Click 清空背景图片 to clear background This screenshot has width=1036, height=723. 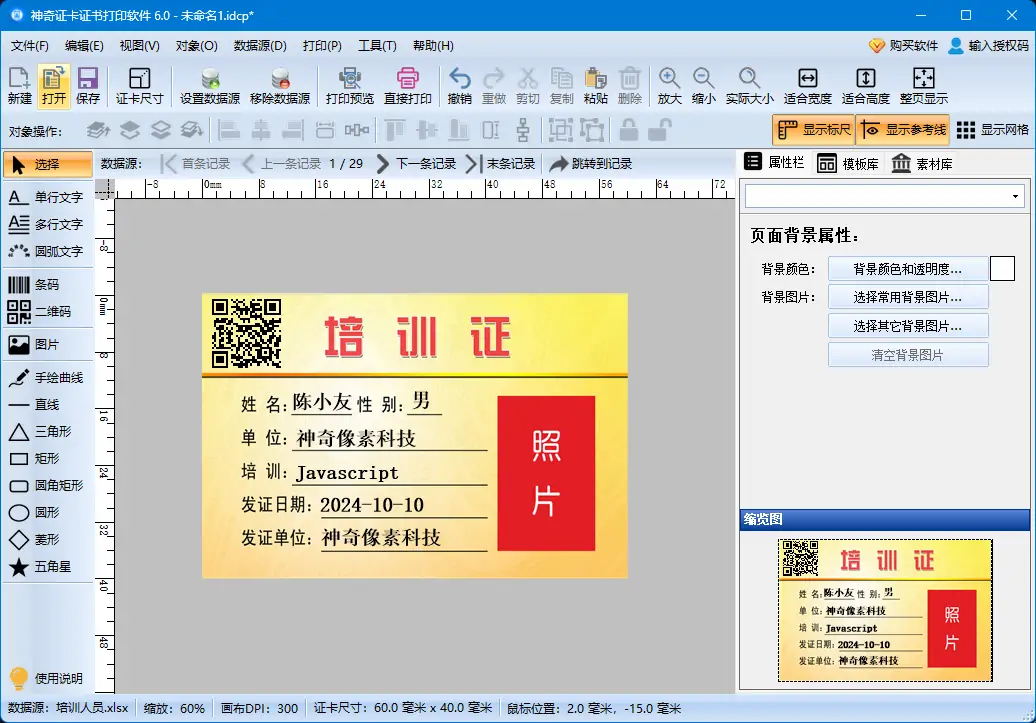click(x=908, y=353)
